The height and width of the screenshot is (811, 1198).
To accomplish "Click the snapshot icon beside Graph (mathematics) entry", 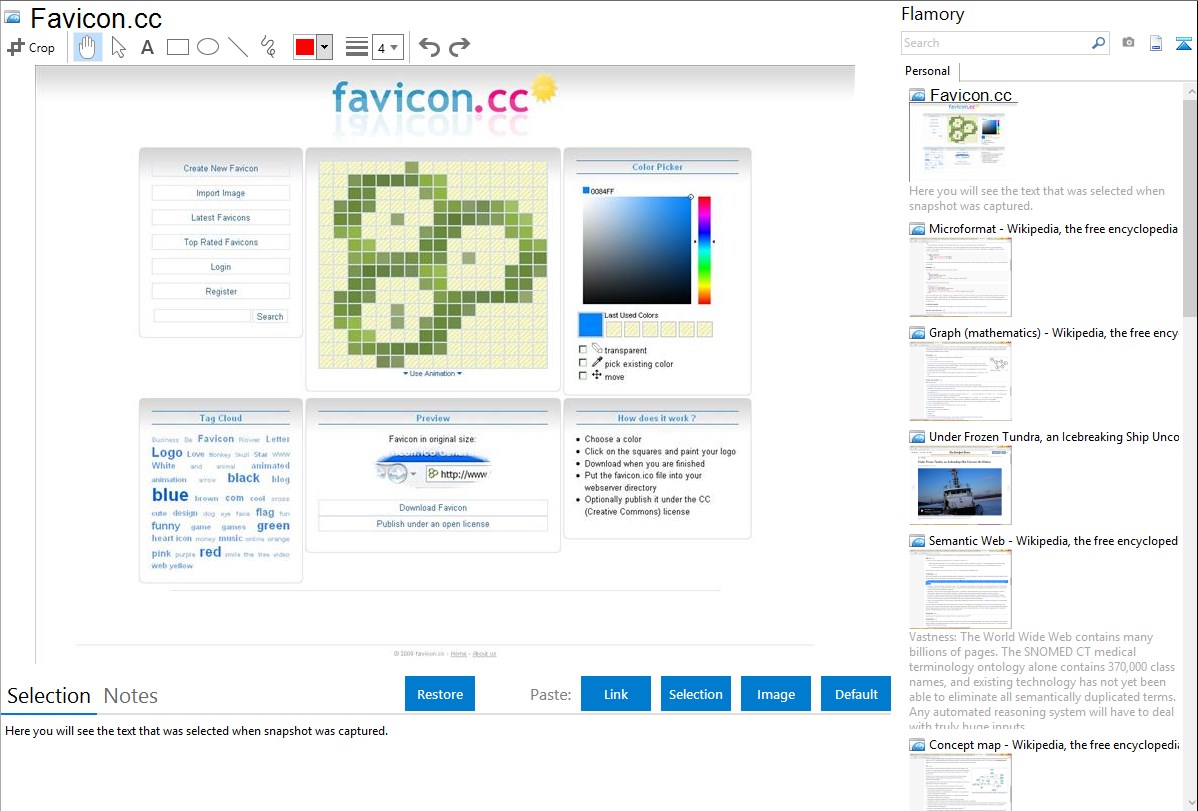I will 917,333.
